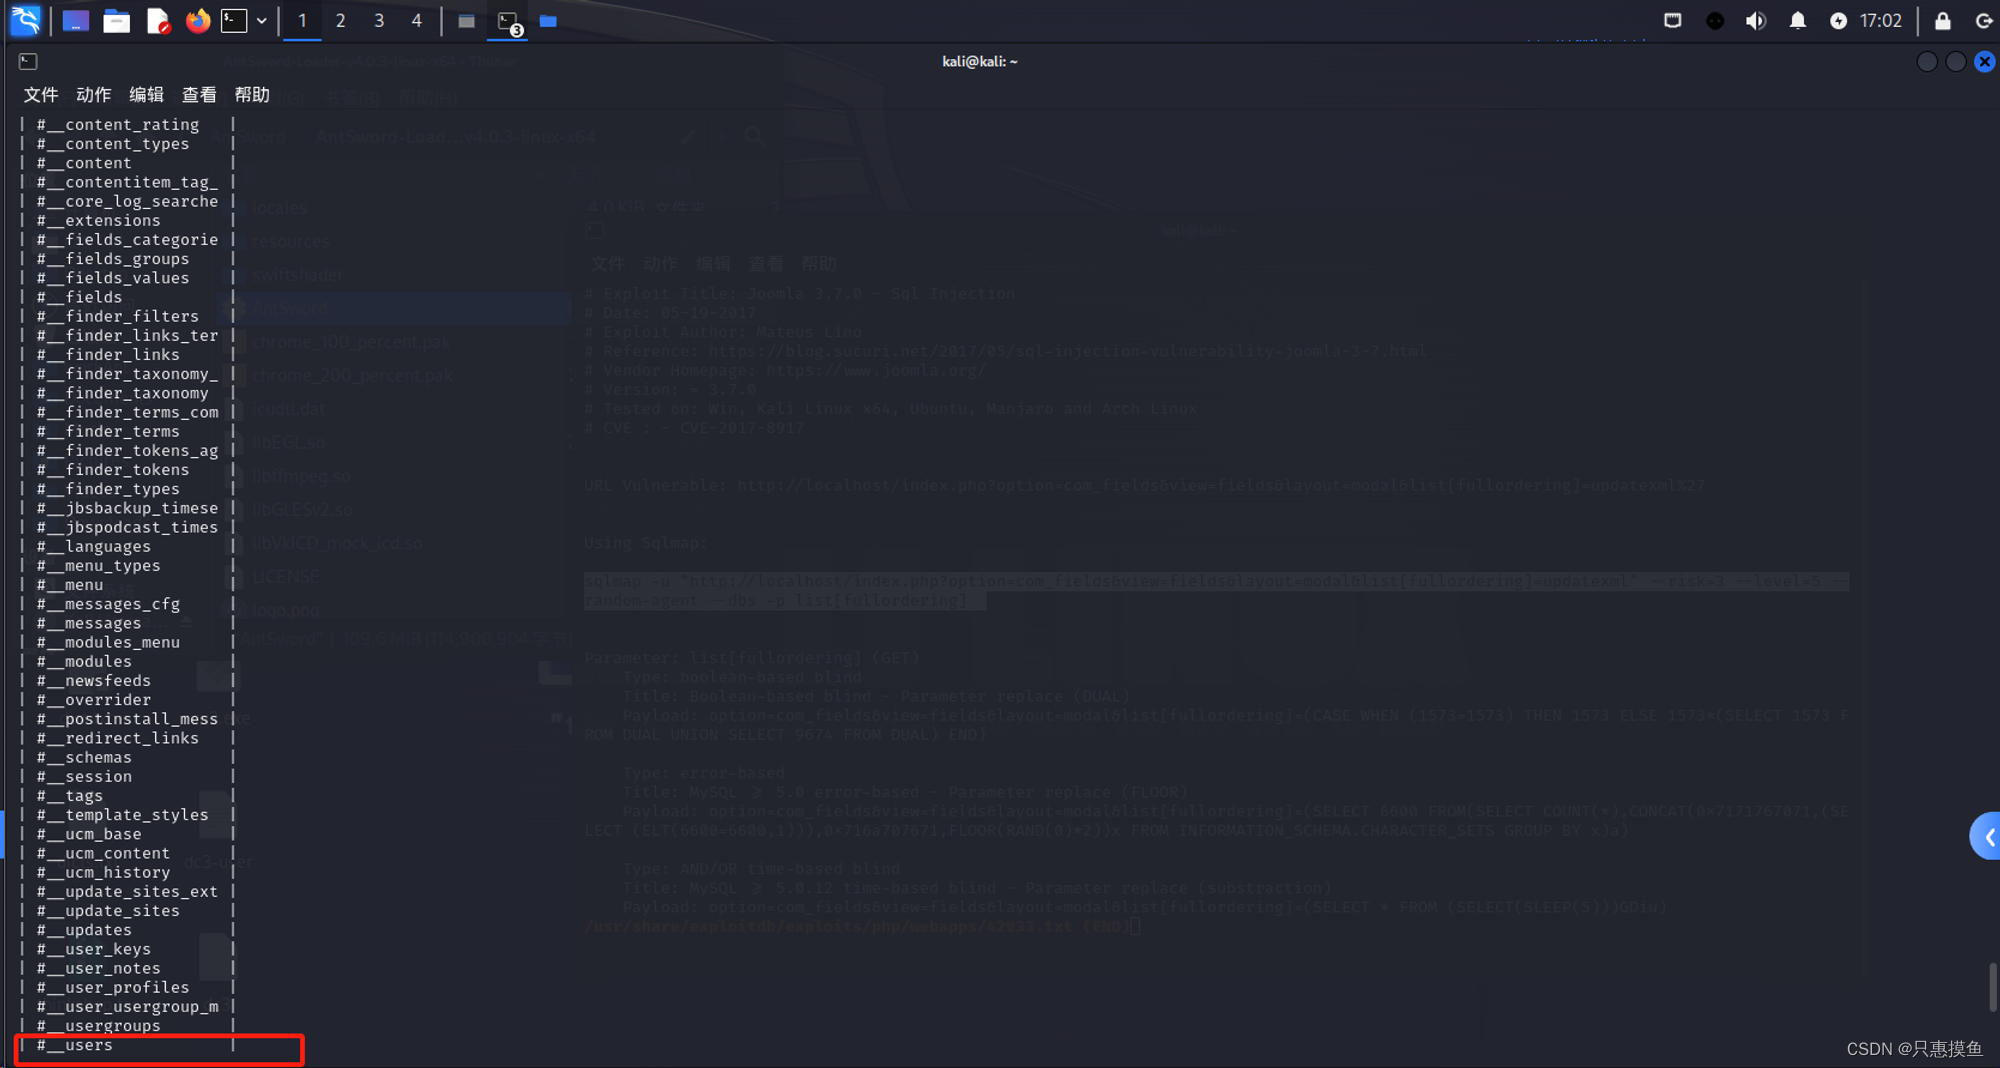Select the #__redirect_links row
2000x1068 pixels.
128,738
